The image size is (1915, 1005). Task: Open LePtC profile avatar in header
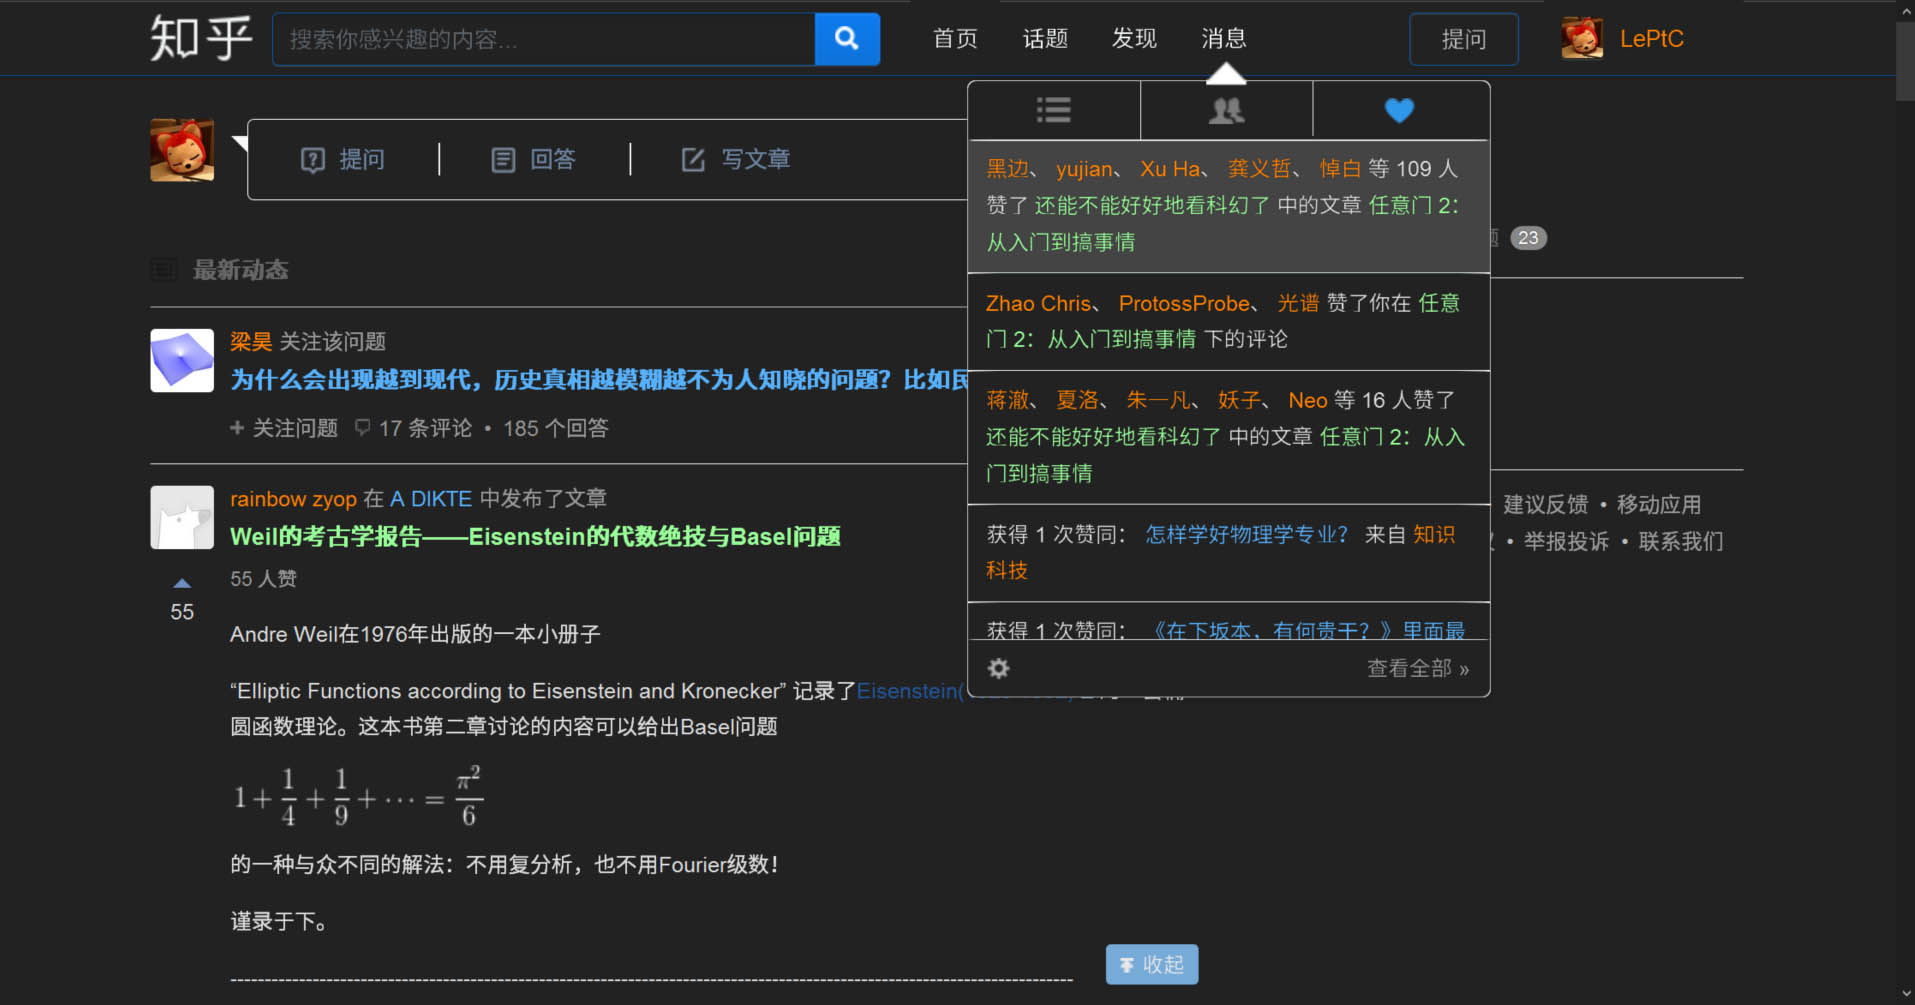(x=1581, y=39)
